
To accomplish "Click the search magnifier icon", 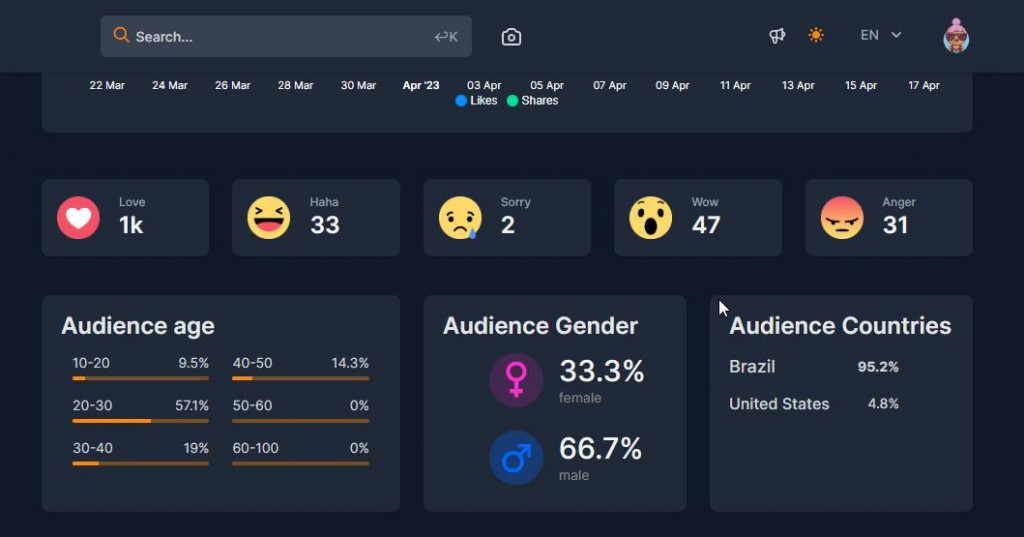I will [x=121, y=36].
